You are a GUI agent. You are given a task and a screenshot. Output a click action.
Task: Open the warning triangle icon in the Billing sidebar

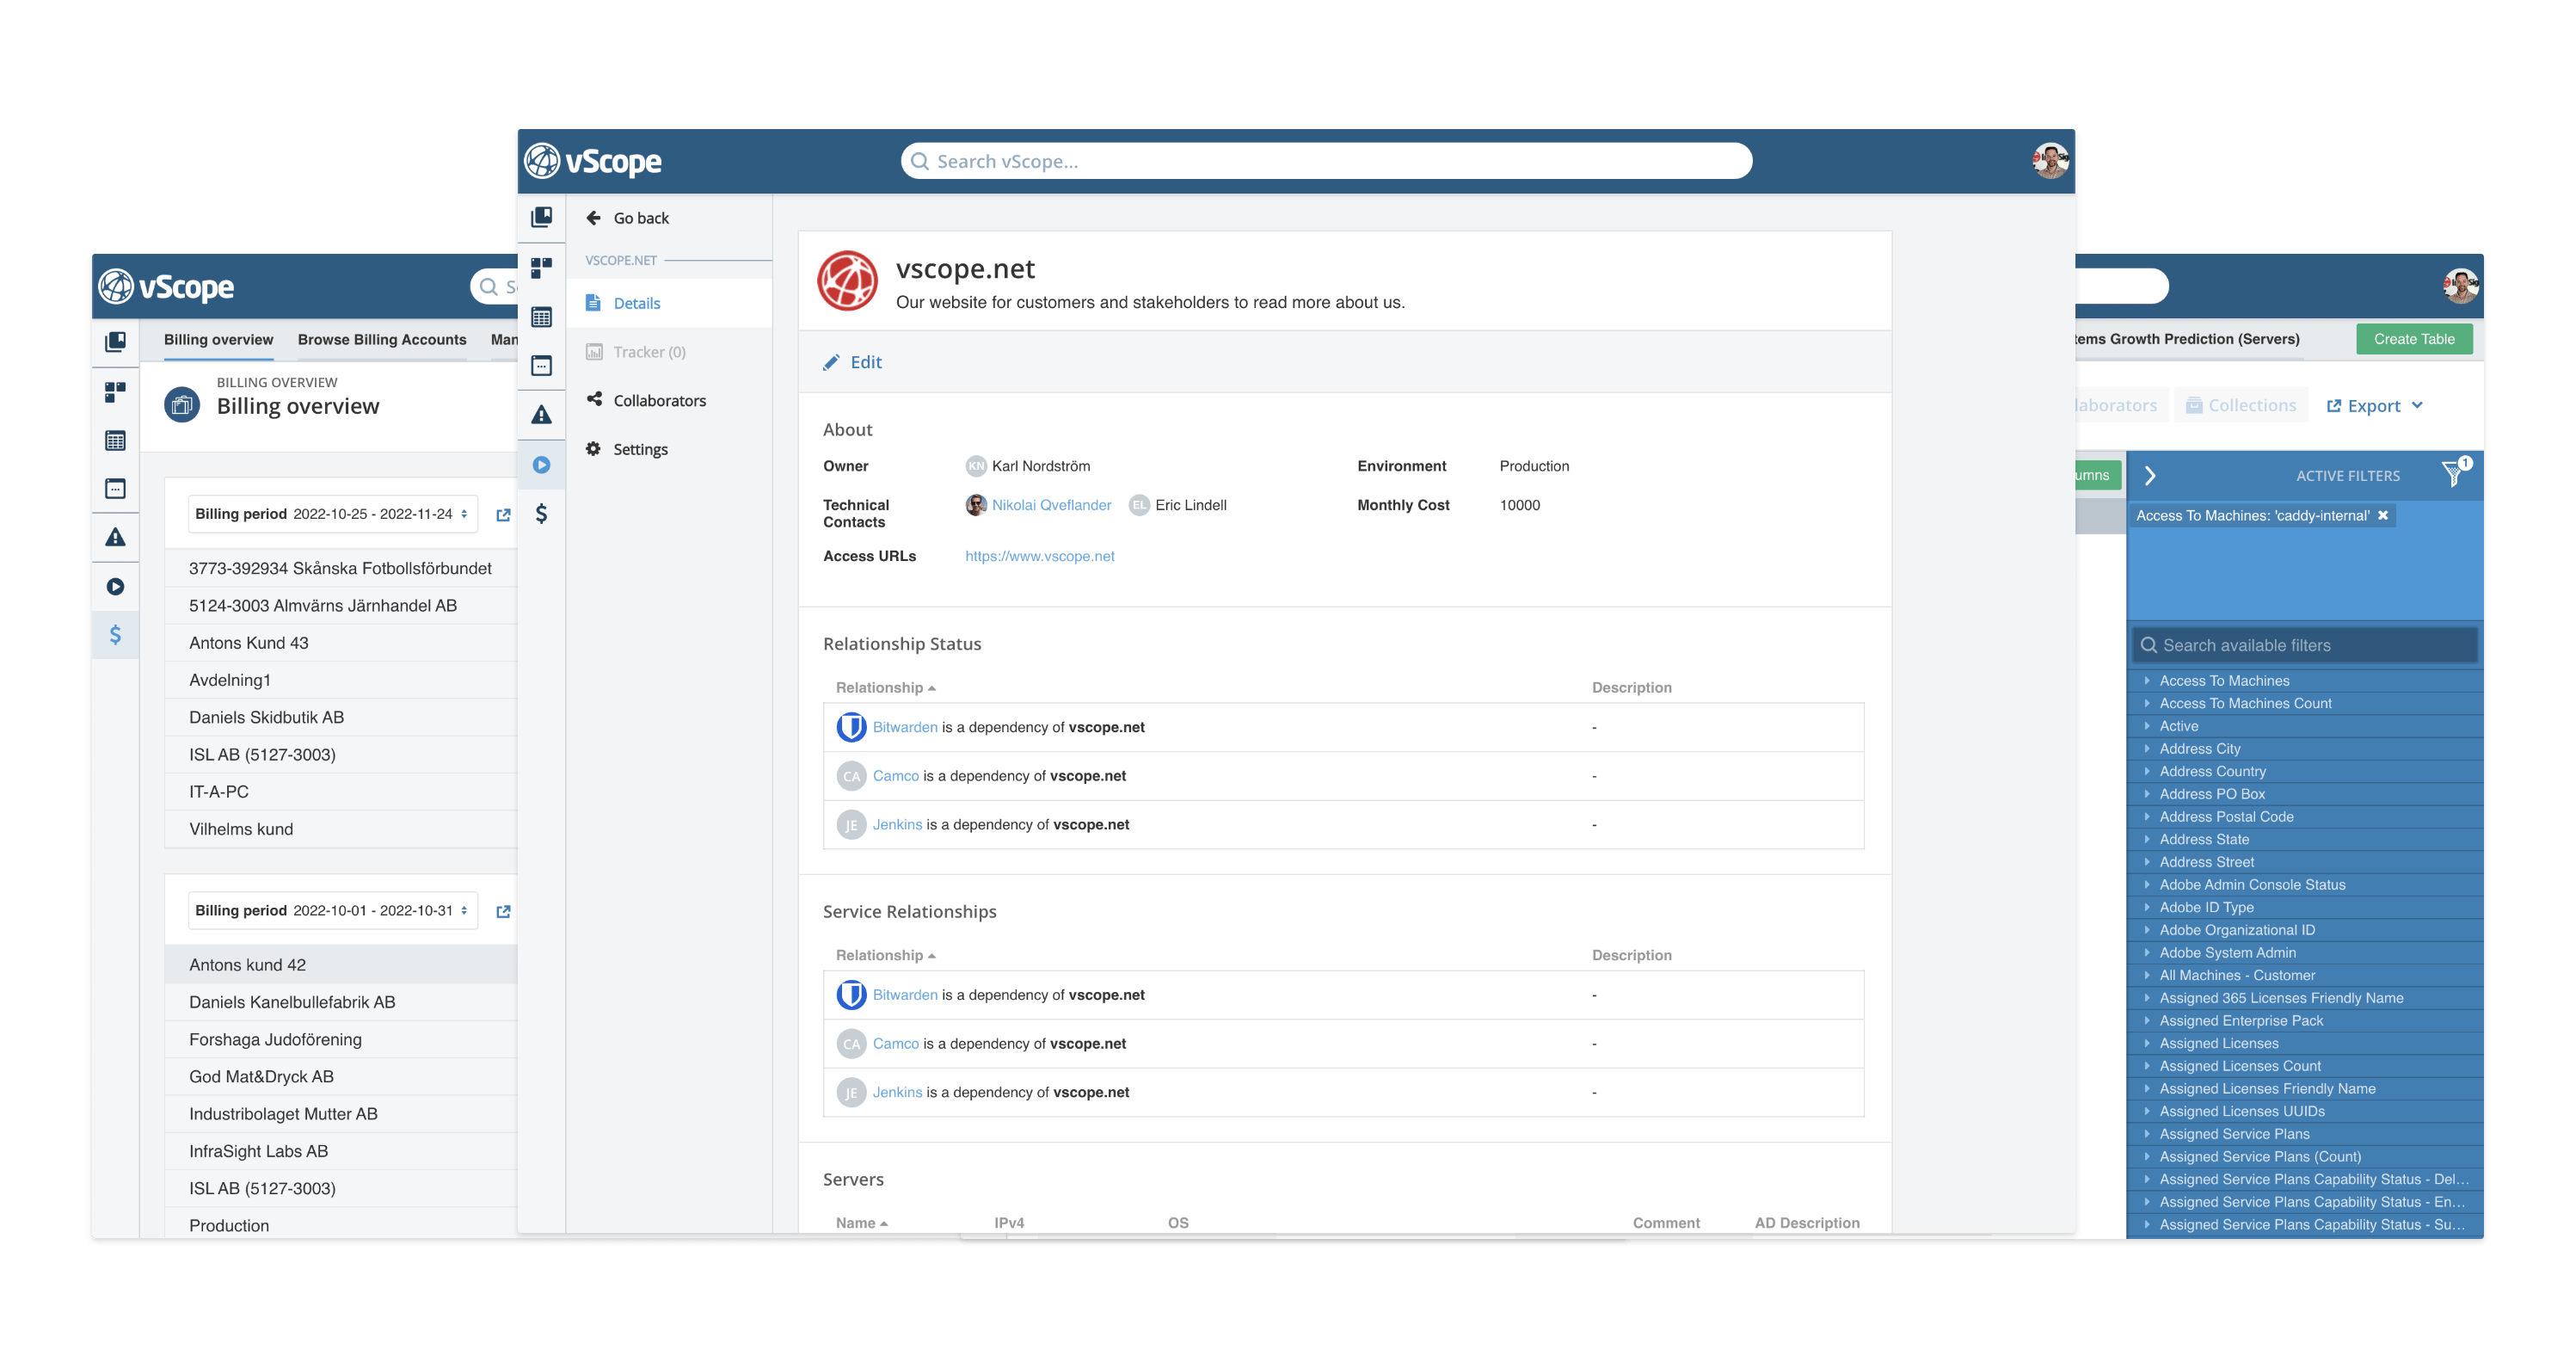pos(115,538)
